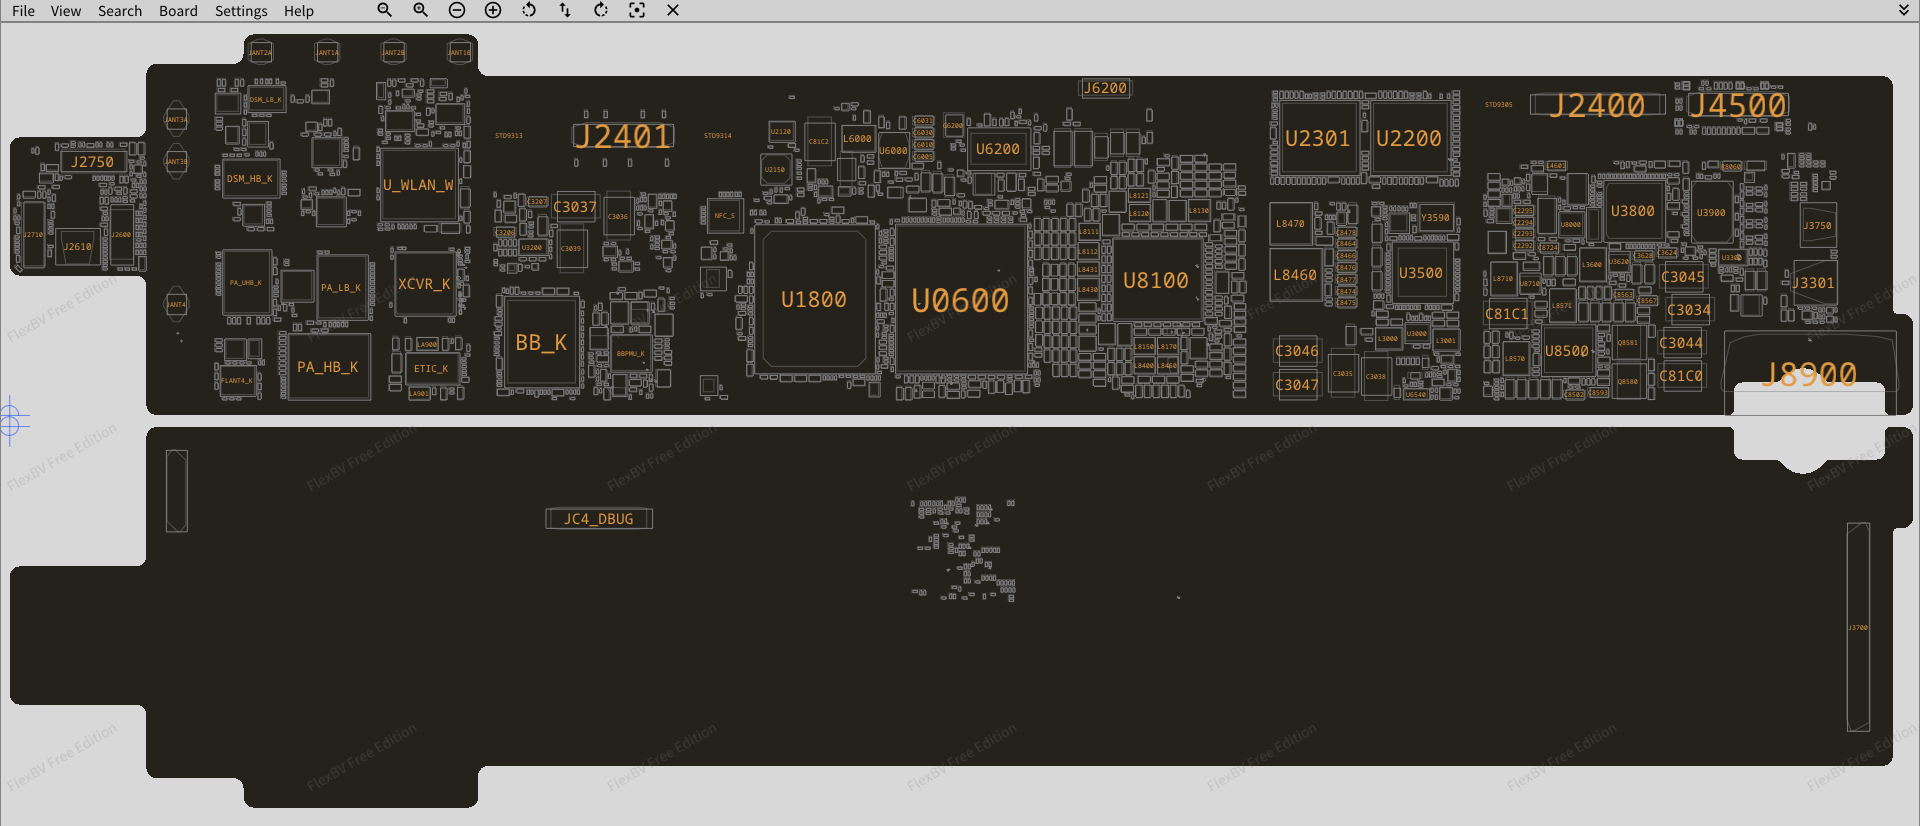Zoom out using the minus circle icon
The width and height of the screenshot is (1920, 826).
tap(457, 10)
